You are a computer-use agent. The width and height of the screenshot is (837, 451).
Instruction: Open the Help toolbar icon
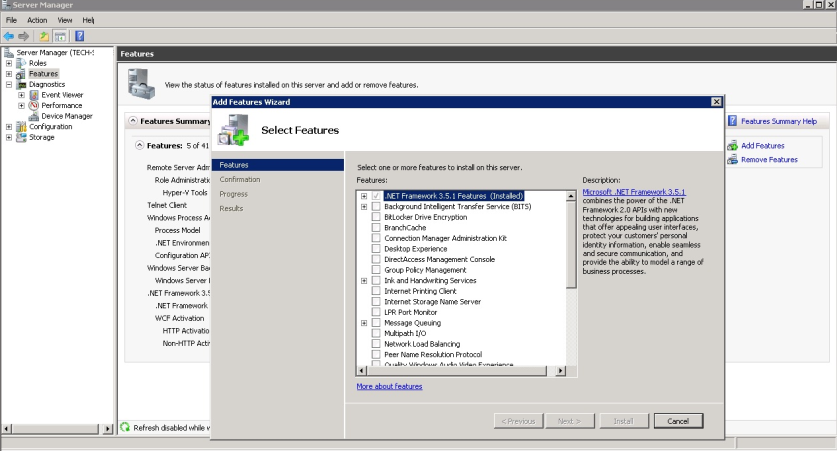pos(80,36)
